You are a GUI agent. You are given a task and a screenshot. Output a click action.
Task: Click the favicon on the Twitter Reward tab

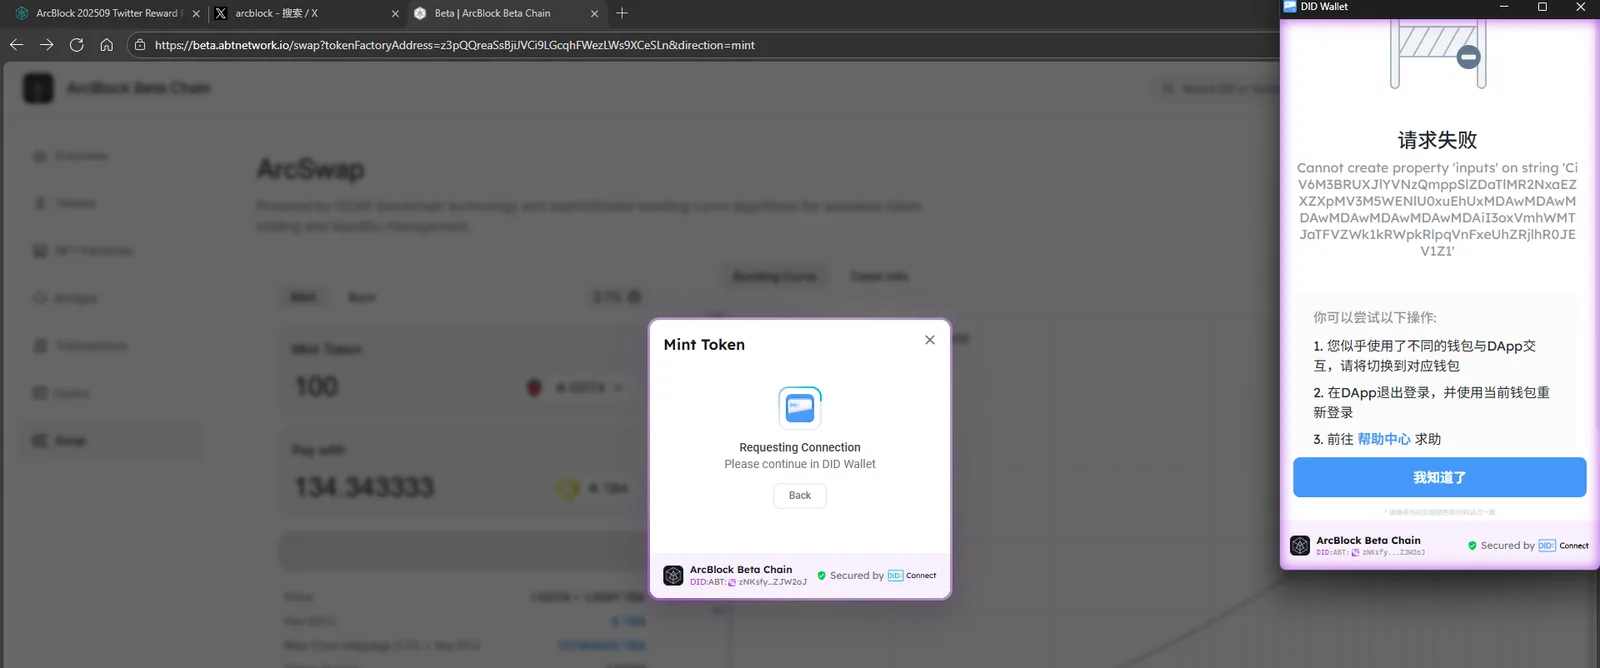(22, 13)
